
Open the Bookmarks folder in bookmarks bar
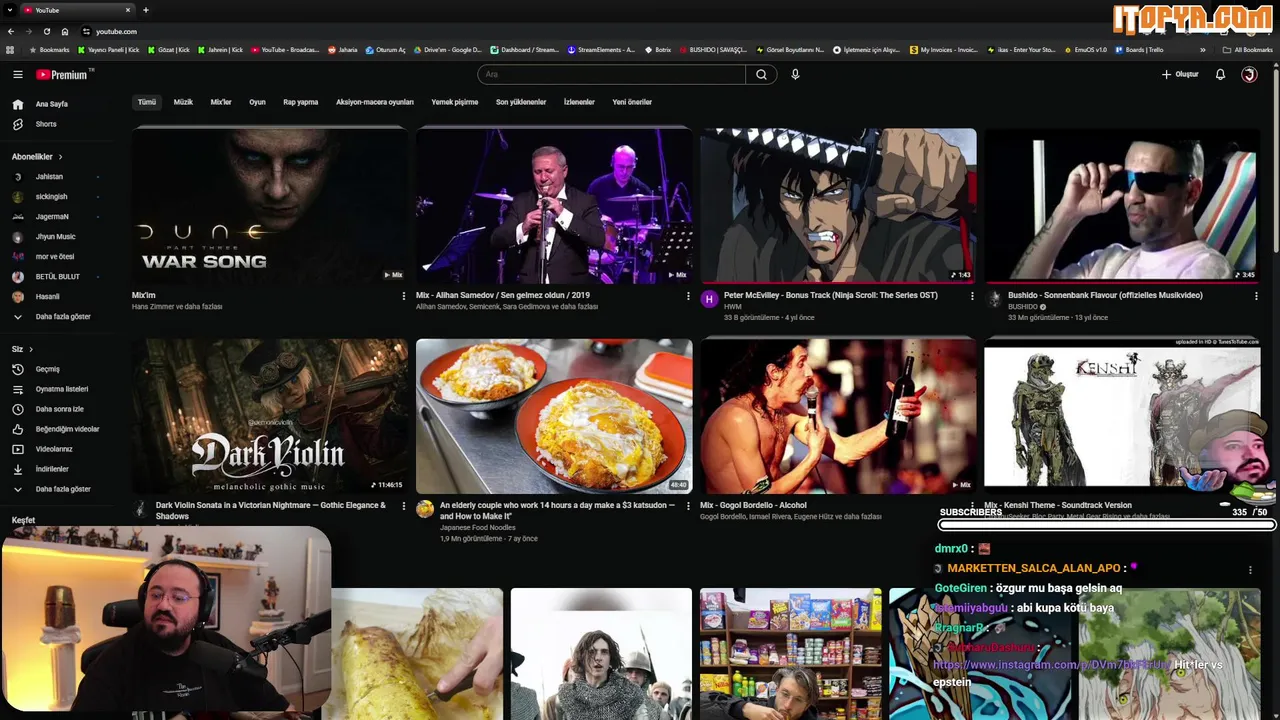point(49,49)
